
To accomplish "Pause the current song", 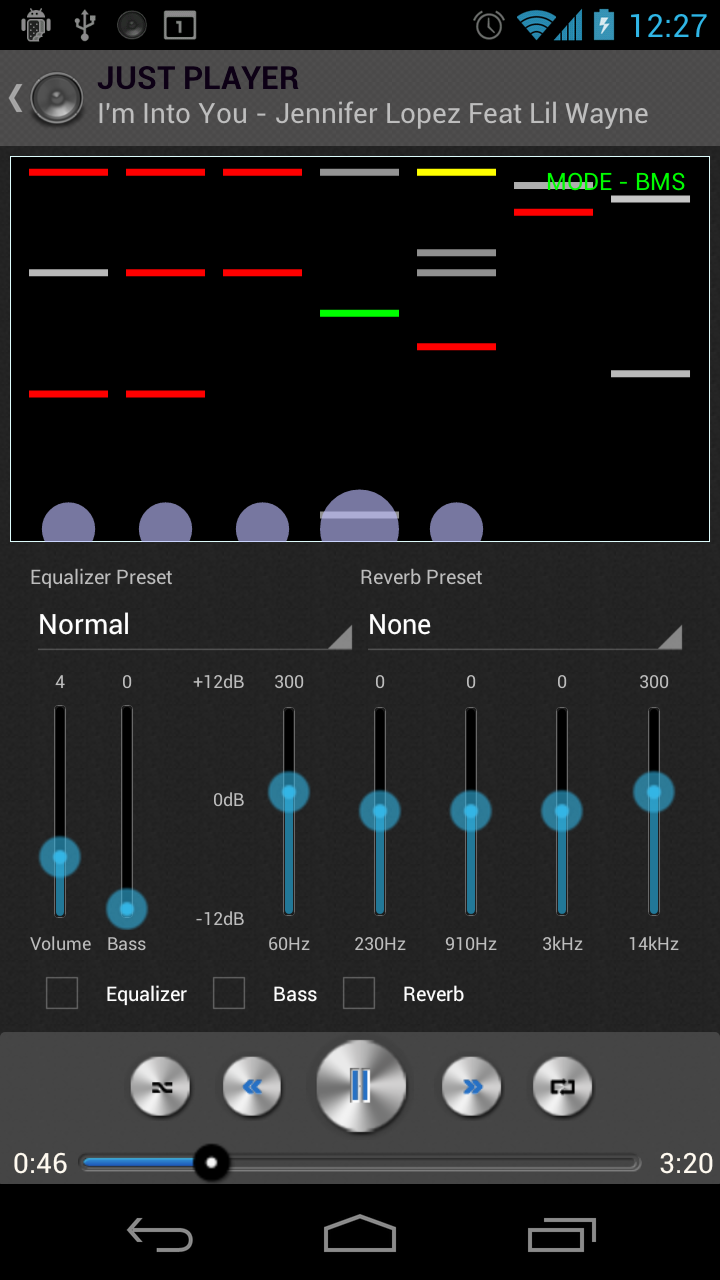I will (361, 1086).
